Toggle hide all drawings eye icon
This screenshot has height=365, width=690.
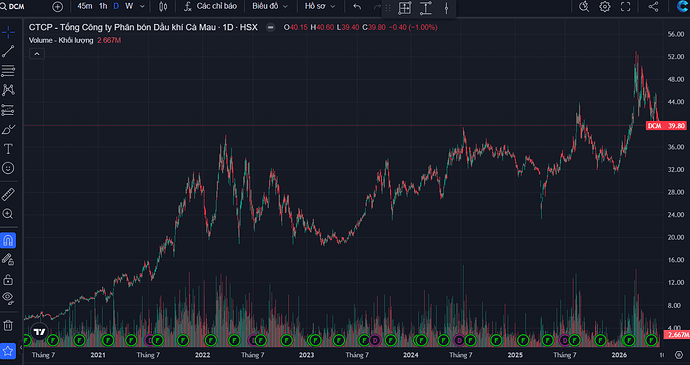[x=8, y=298]
